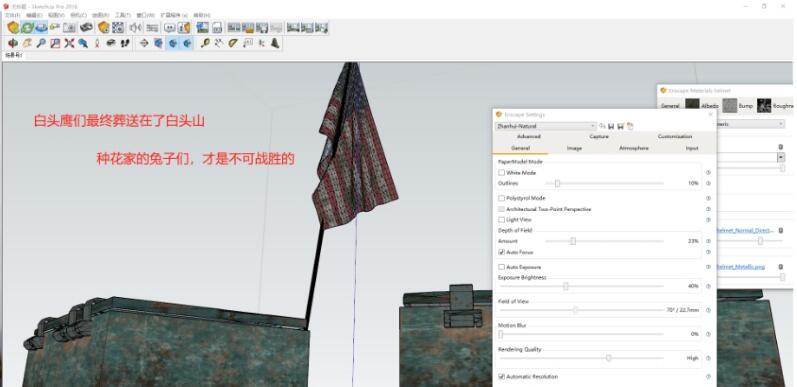The width and height of the screenshot is (797, 387).
Task: Switch to the Atmosphere tab
Action: point(633,148)
